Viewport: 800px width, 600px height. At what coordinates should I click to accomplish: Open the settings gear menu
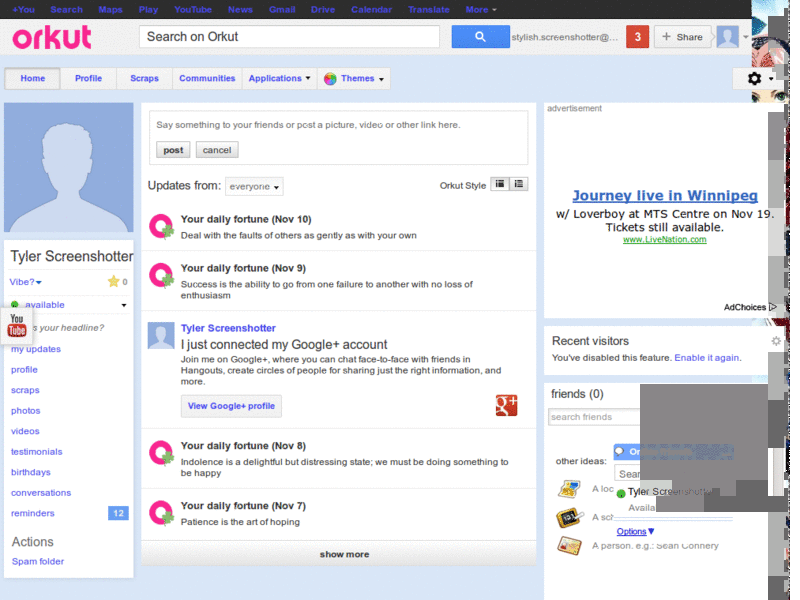point(754,78)
